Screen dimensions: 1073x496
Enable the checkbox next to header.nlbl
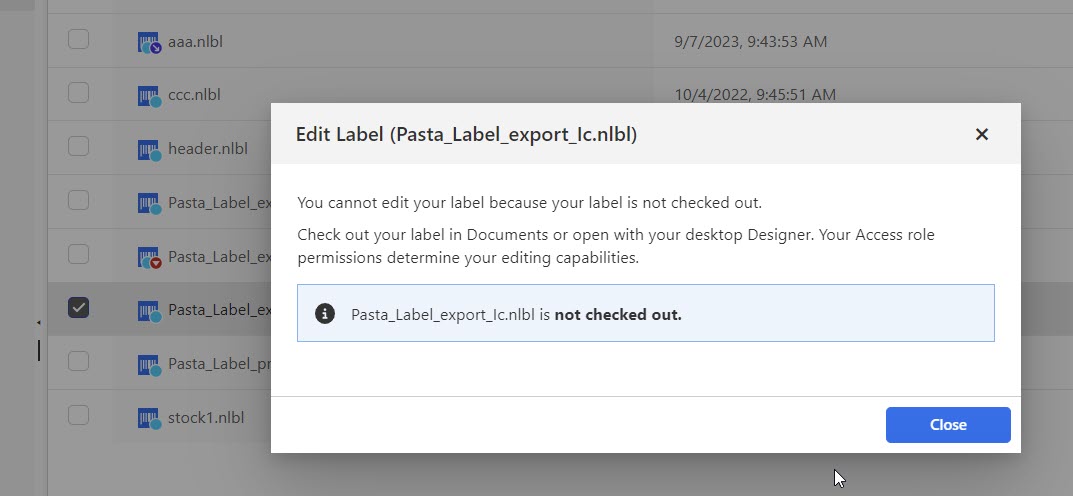[78, 147]
